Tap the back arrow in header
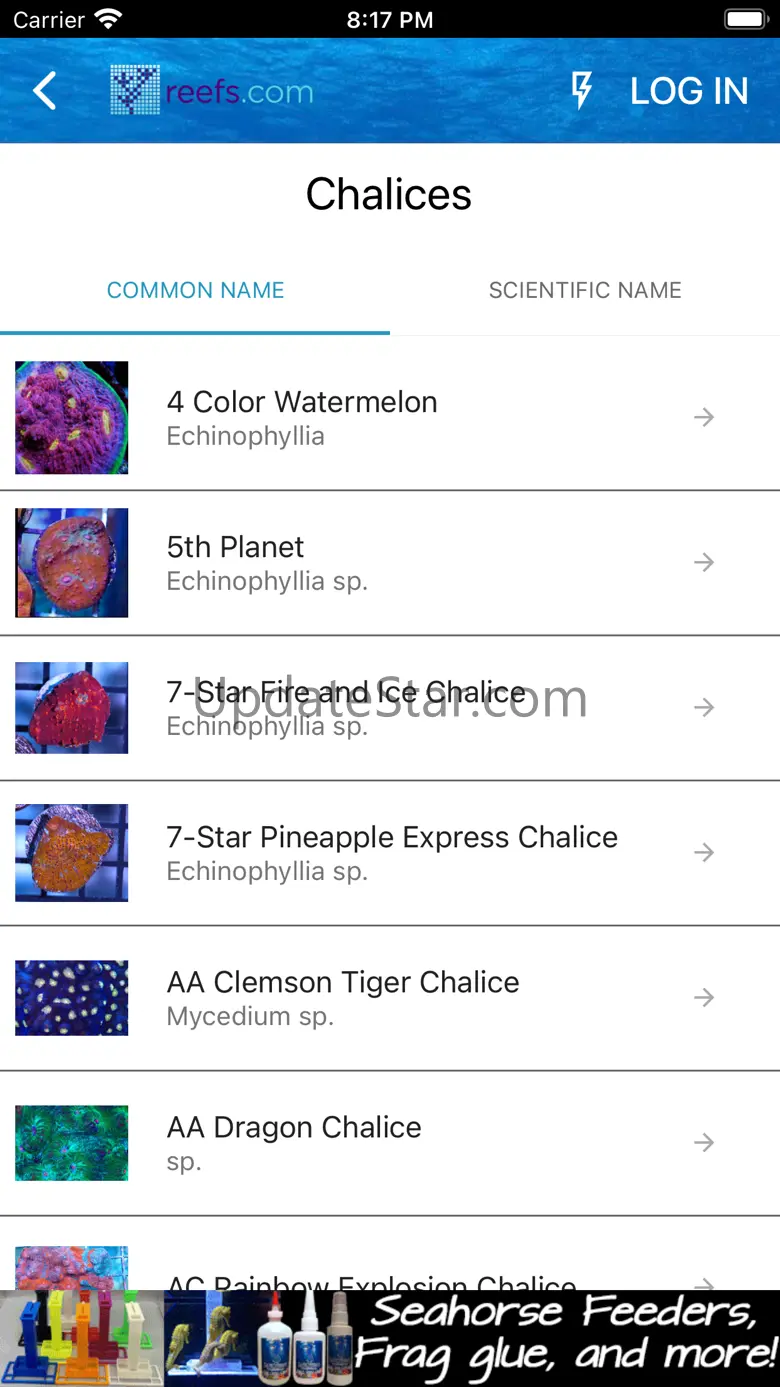The width and height of the screenshot is (780, 1387). [x=44, y=91]
